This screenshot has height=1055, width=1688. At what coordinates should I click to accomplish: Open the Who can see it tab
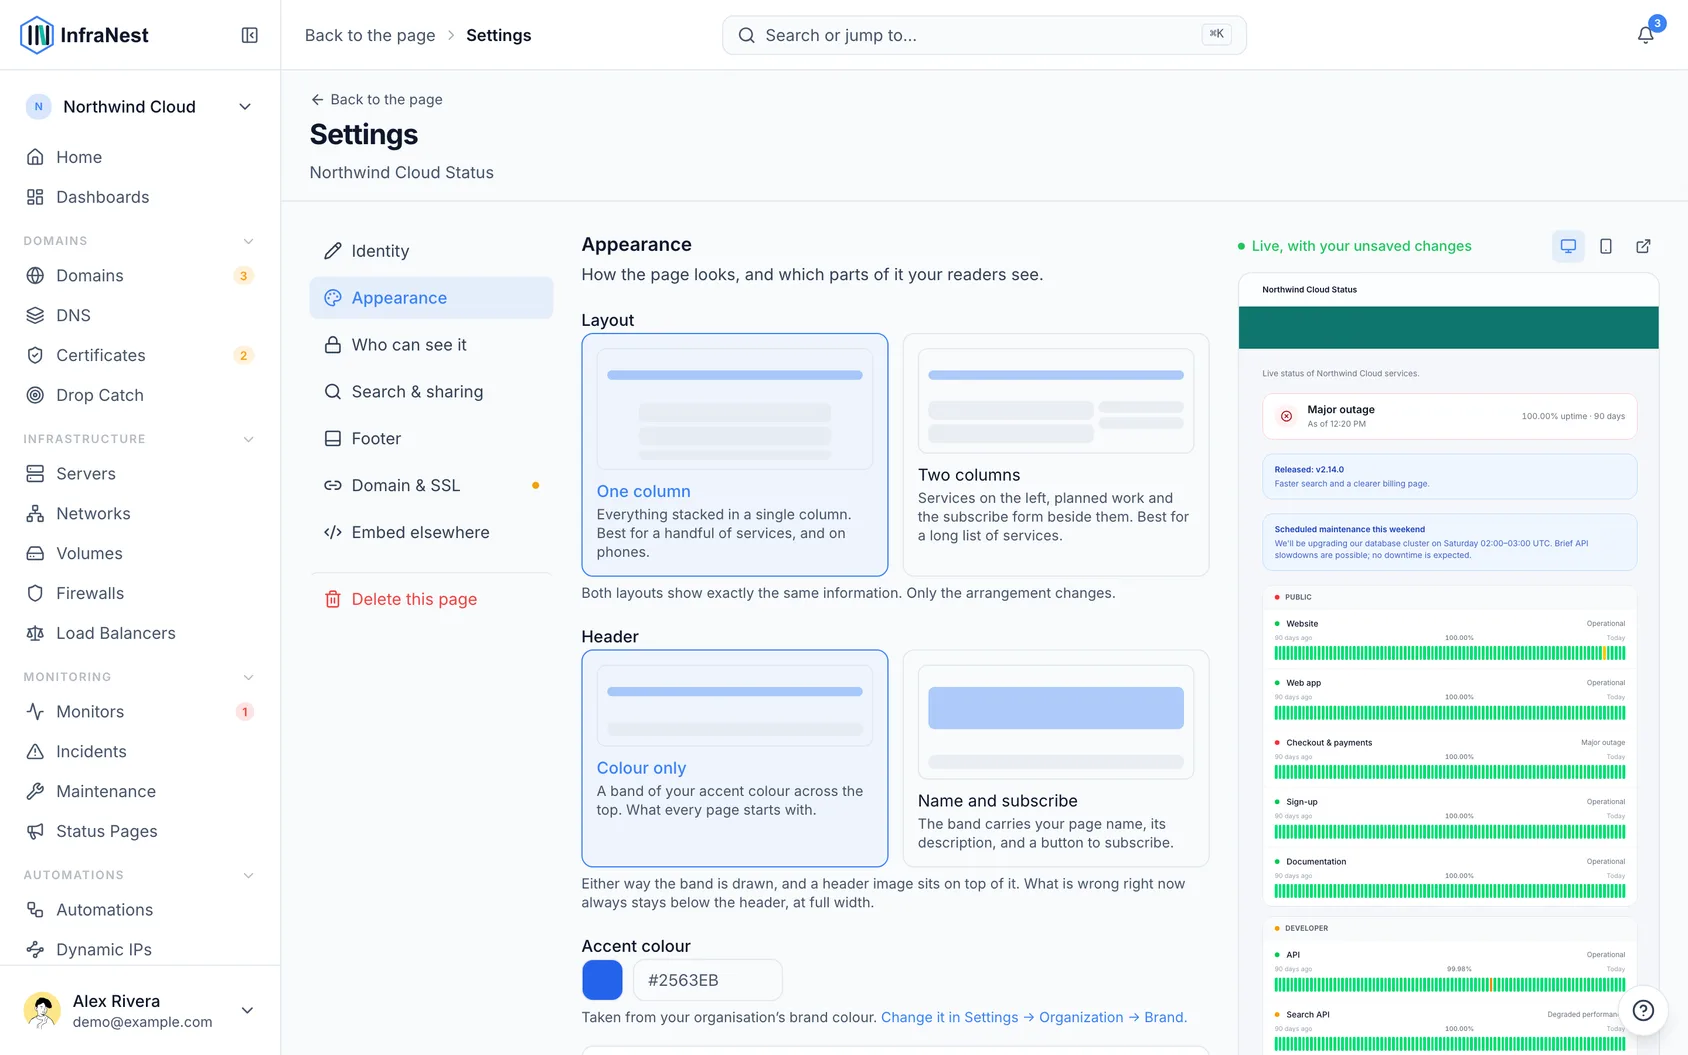(x=431, y=345)
